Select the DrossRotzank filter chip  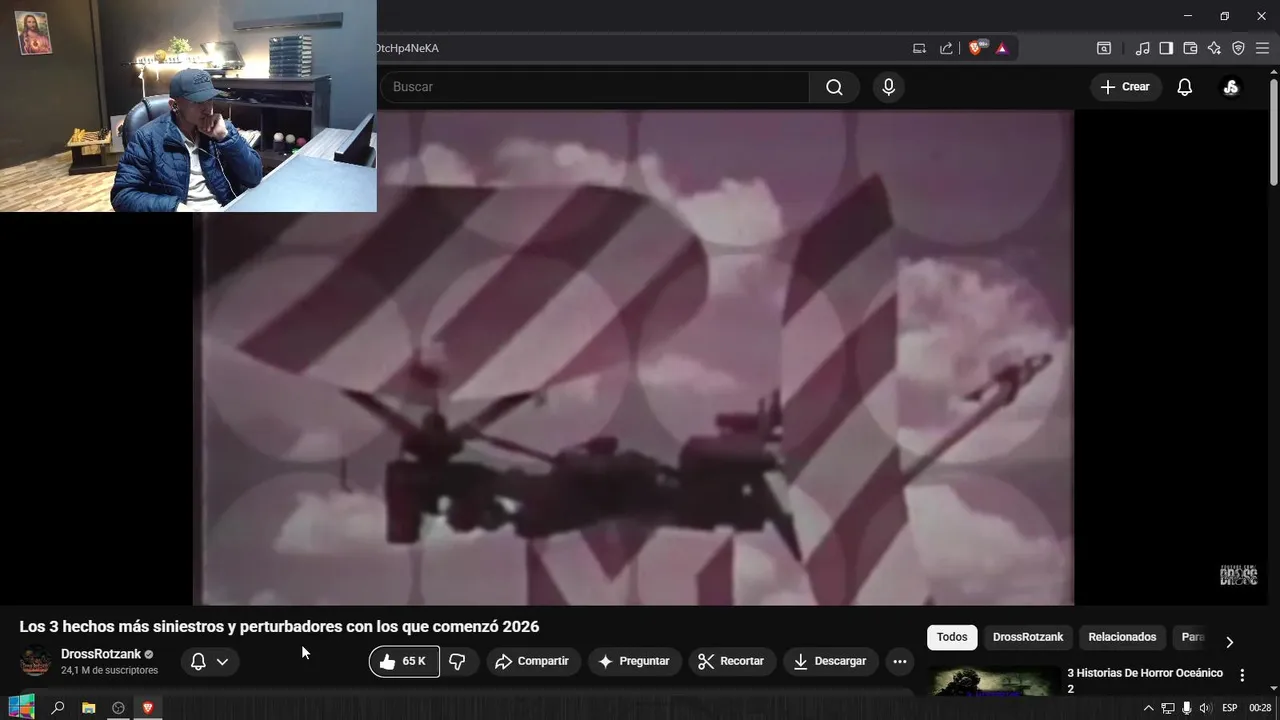1028,637
